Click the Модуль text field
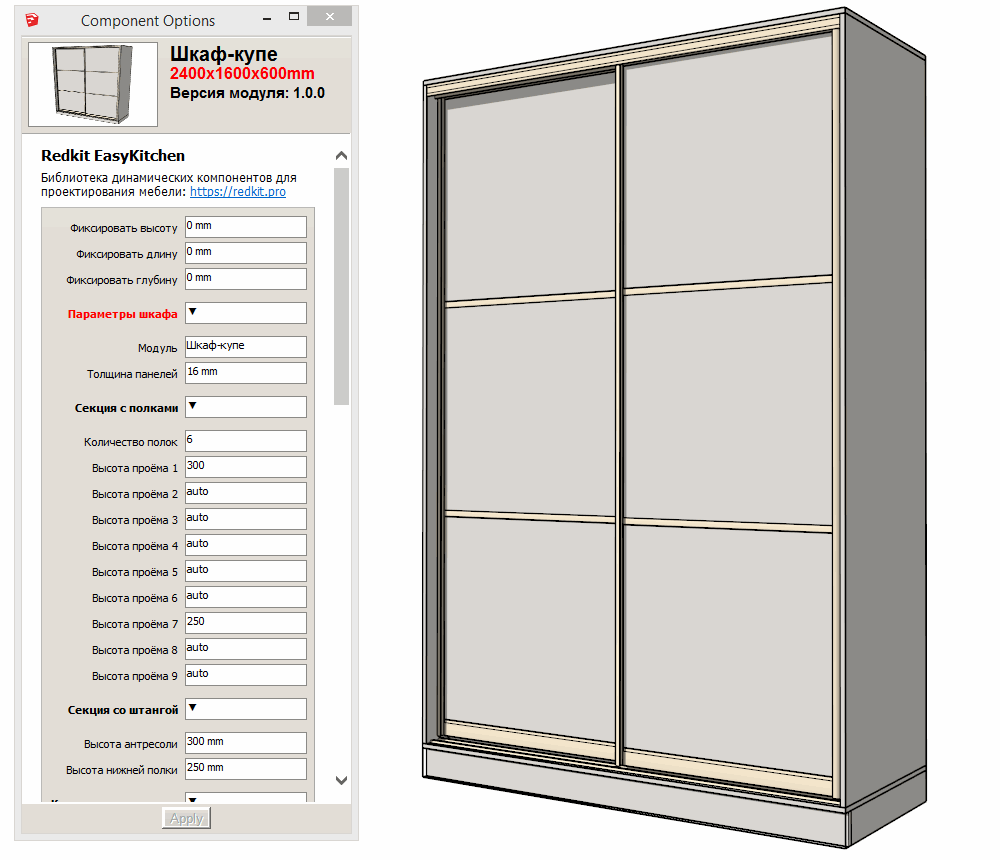The height and width of the screenshot is (860, 1000). click(x=245, y=347)
